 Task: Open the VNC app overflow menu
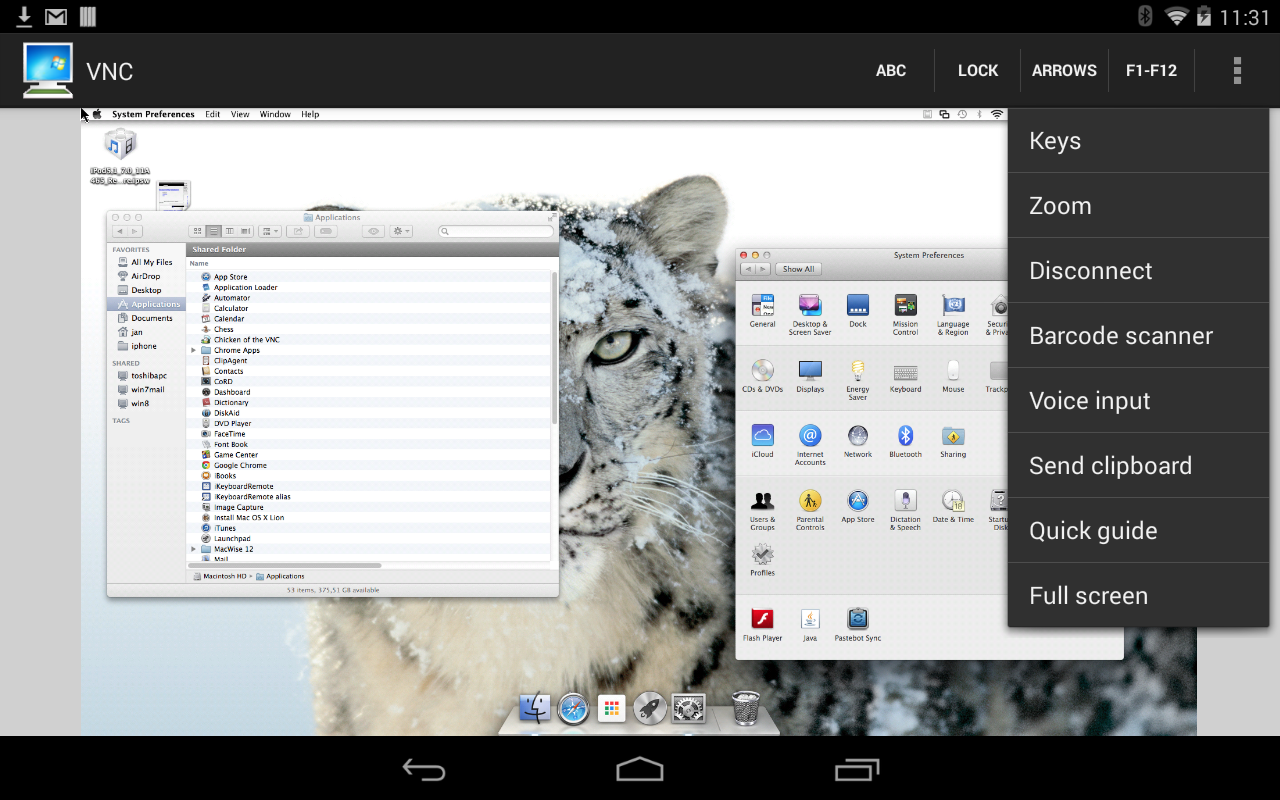click(1237, 70)
